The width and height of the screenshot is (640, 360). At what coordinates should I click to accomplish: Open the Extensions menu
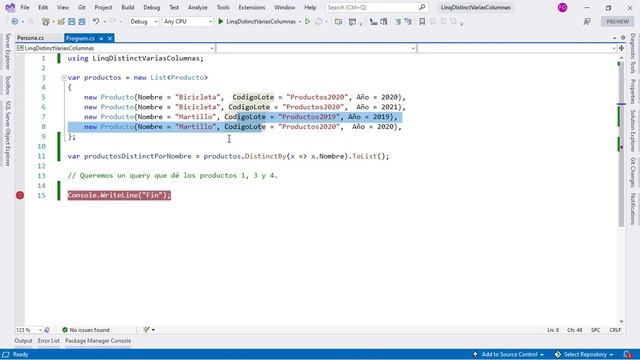click(x=251, y=7)
